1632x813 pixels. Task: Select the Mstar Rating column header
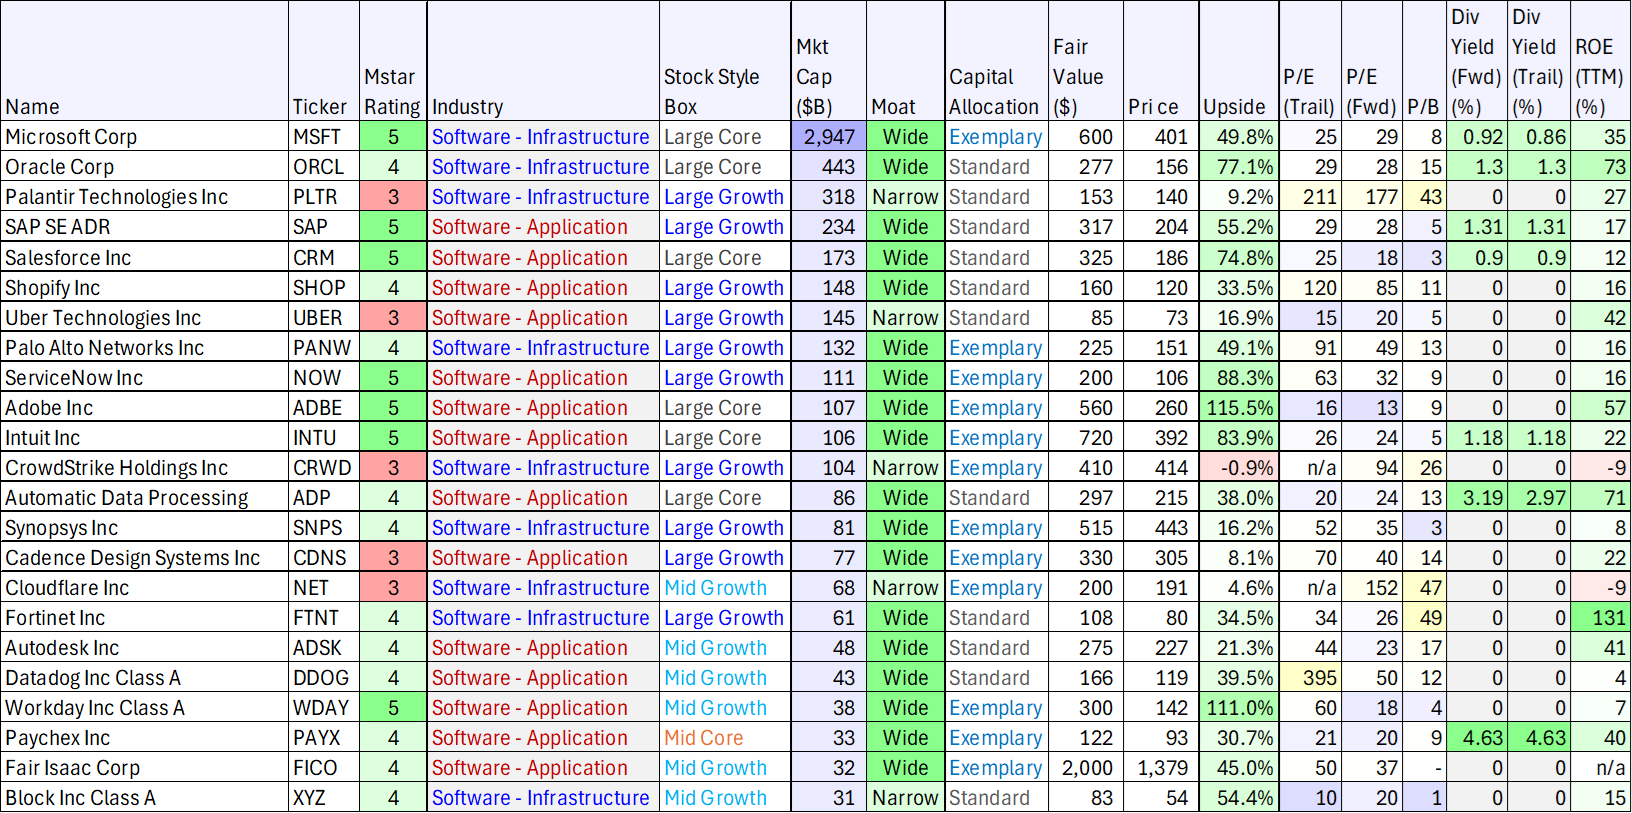coord(393,61)
